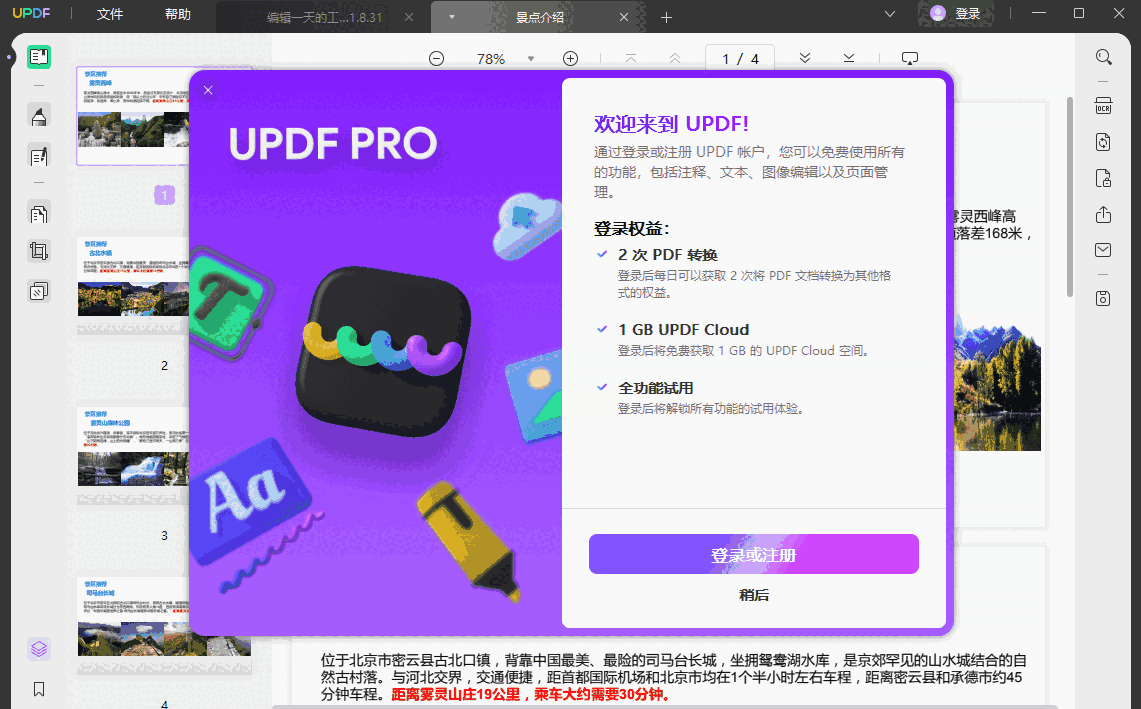The width and height of the screenshot is (1141, 709).
Task: Zoom in using the plus icon
Action: click(570, 58)
